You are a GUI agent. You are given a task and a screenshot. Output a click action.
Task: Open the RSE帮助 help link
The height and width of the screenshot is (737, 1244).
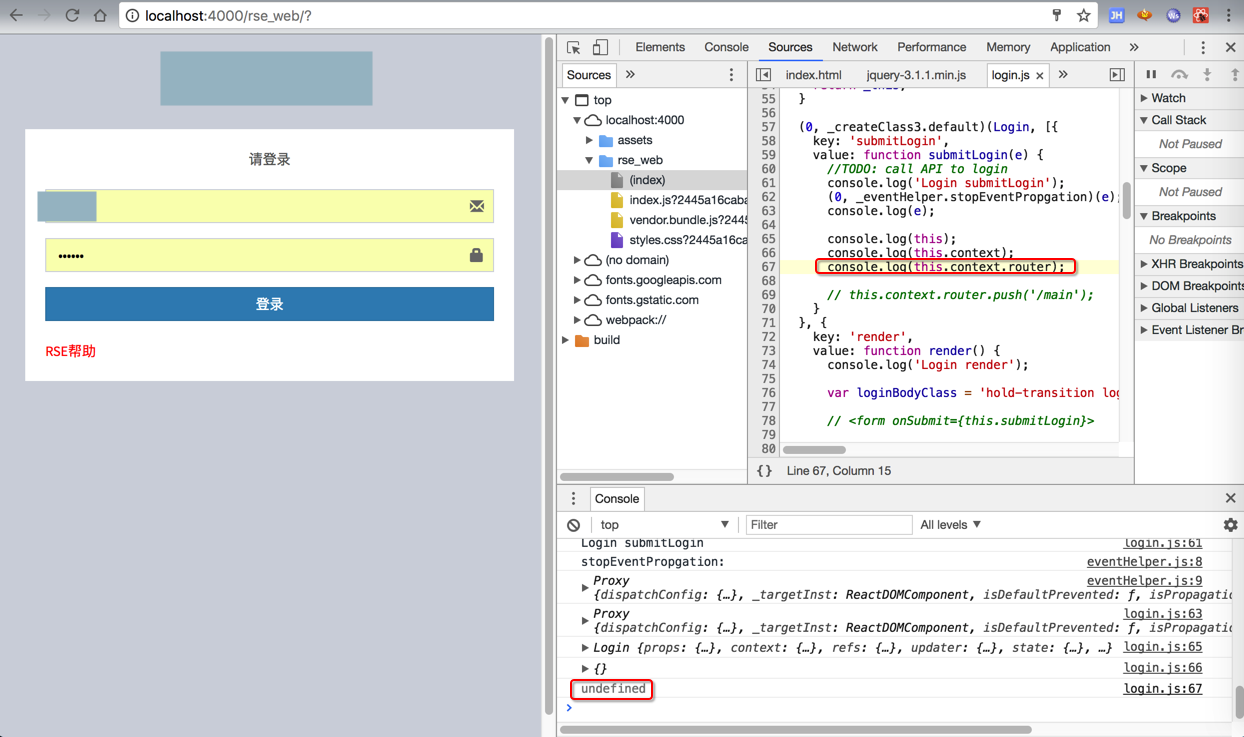71,352
